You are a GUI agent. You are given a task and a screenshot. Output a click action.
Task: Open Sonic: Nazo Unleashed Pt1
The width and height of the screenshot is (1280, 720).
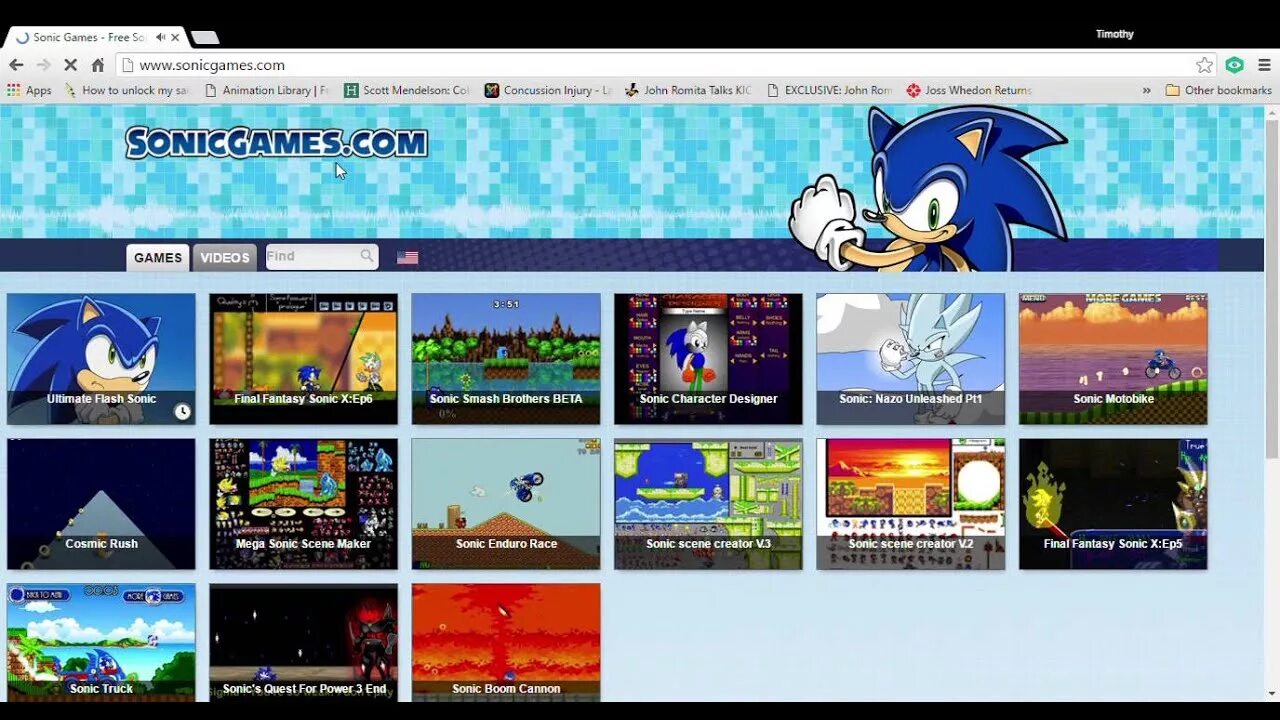(910, 359)
